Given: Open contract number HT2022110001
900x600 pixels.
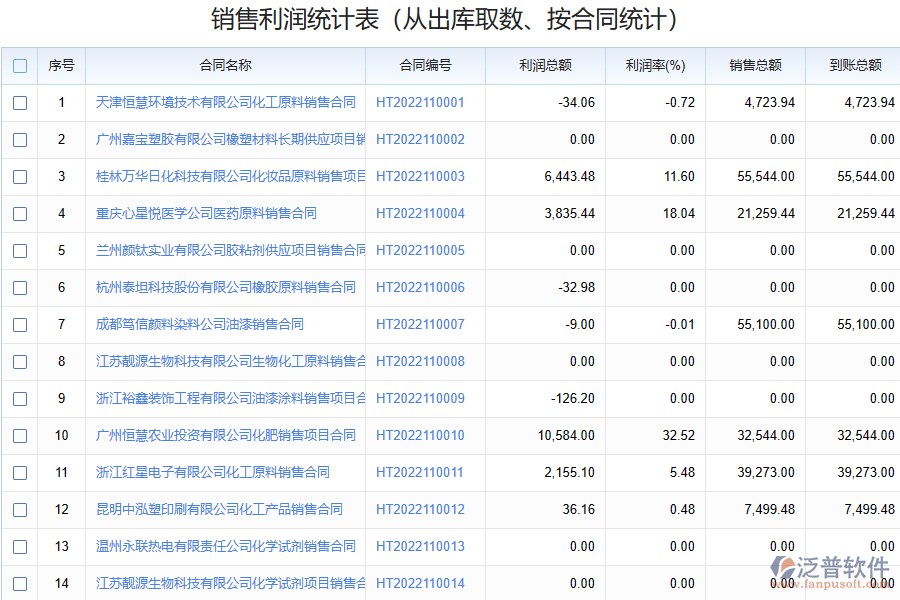Looking at the screenshot, I should click(420, 102).
